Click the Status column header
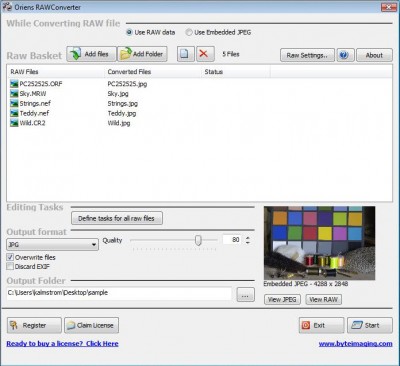Image resolution: width=400 pixels, height=366 pixels. coord(236,72)
